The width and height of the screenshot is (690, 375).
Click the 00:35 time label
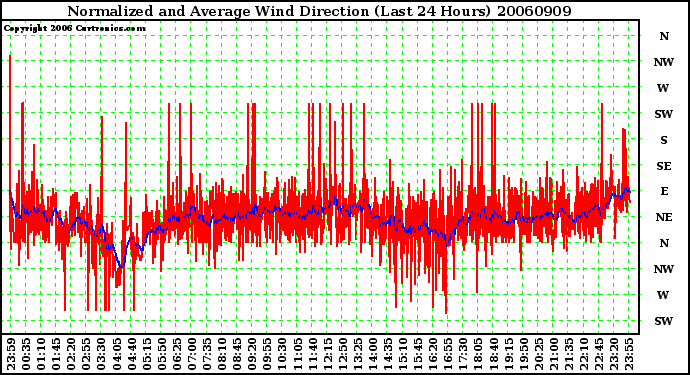pos(26,354)
